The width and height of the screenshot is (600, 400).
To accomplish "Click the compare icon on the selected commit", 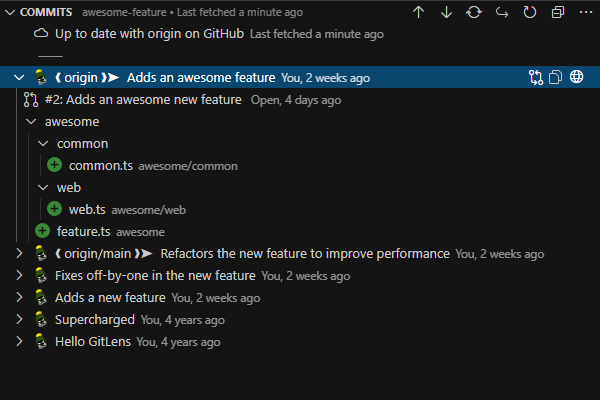I will click(536, 77).
